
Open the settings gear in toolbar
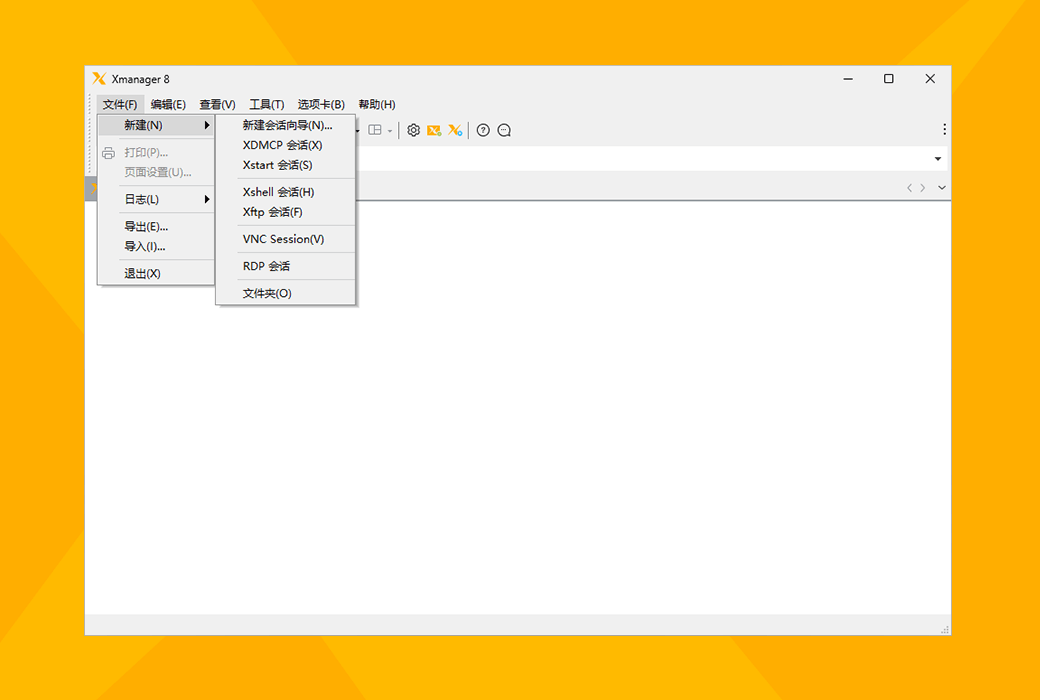413,130
